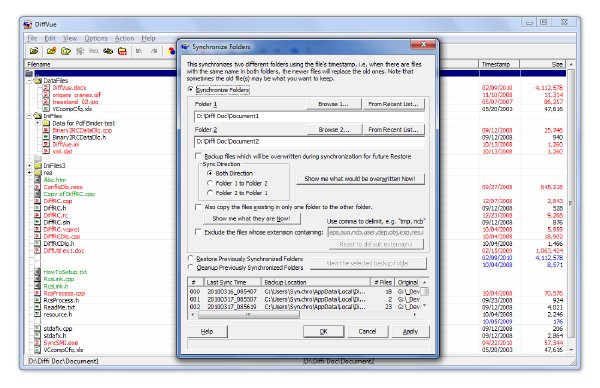Image resolution: width=600 pixels, height=388 pixels.
Task: Open the Edit menu
Action: coord(50,38)
